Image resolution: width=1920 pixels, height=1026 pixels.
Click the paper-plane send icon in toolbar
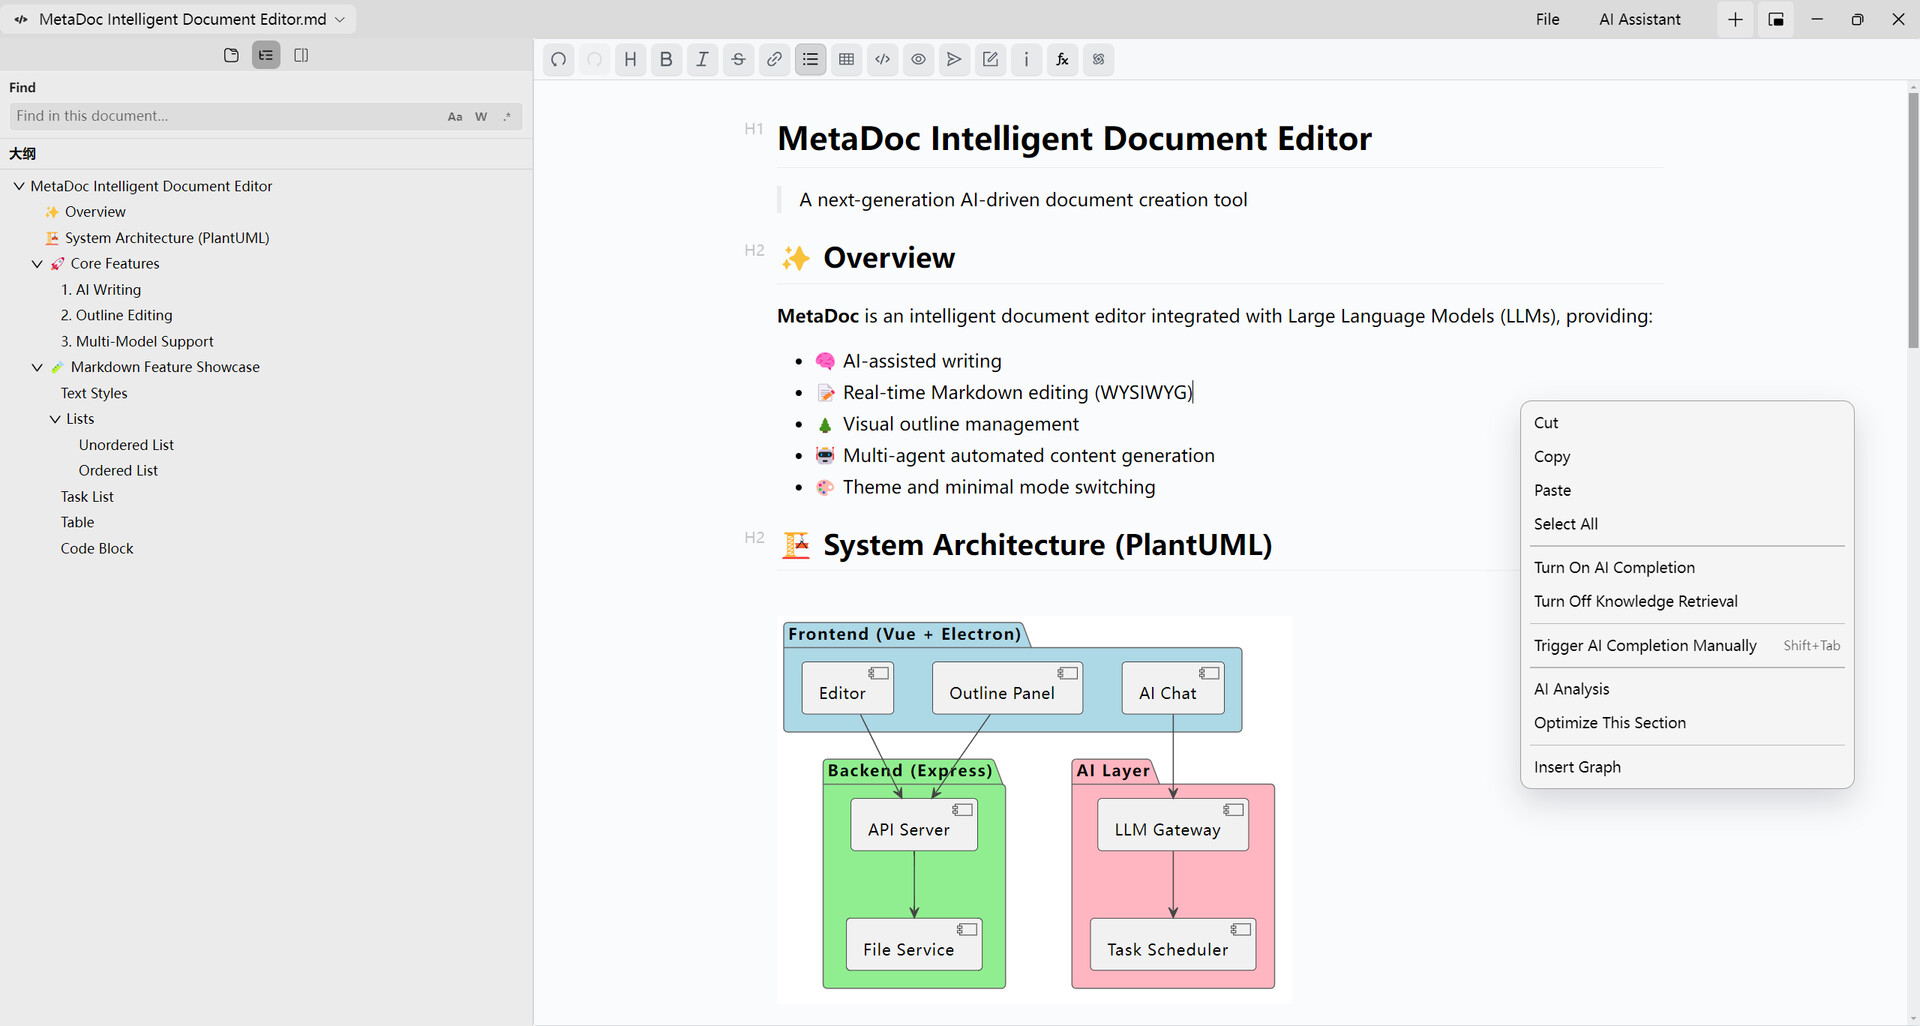pyautogui.click(x=955, y=60)
